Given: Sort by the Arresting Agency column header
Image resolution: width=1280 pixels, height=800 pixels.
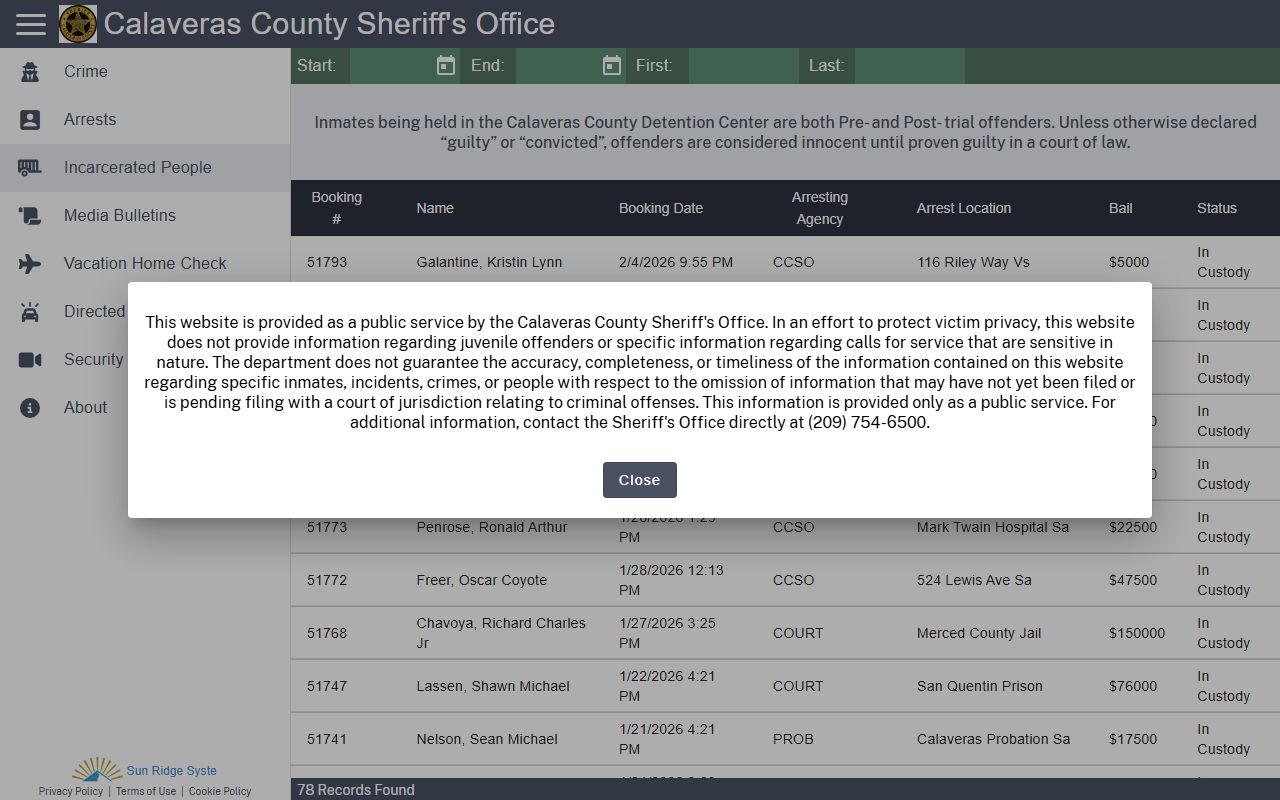Looking at the screenshot, I should pos(820,208).
